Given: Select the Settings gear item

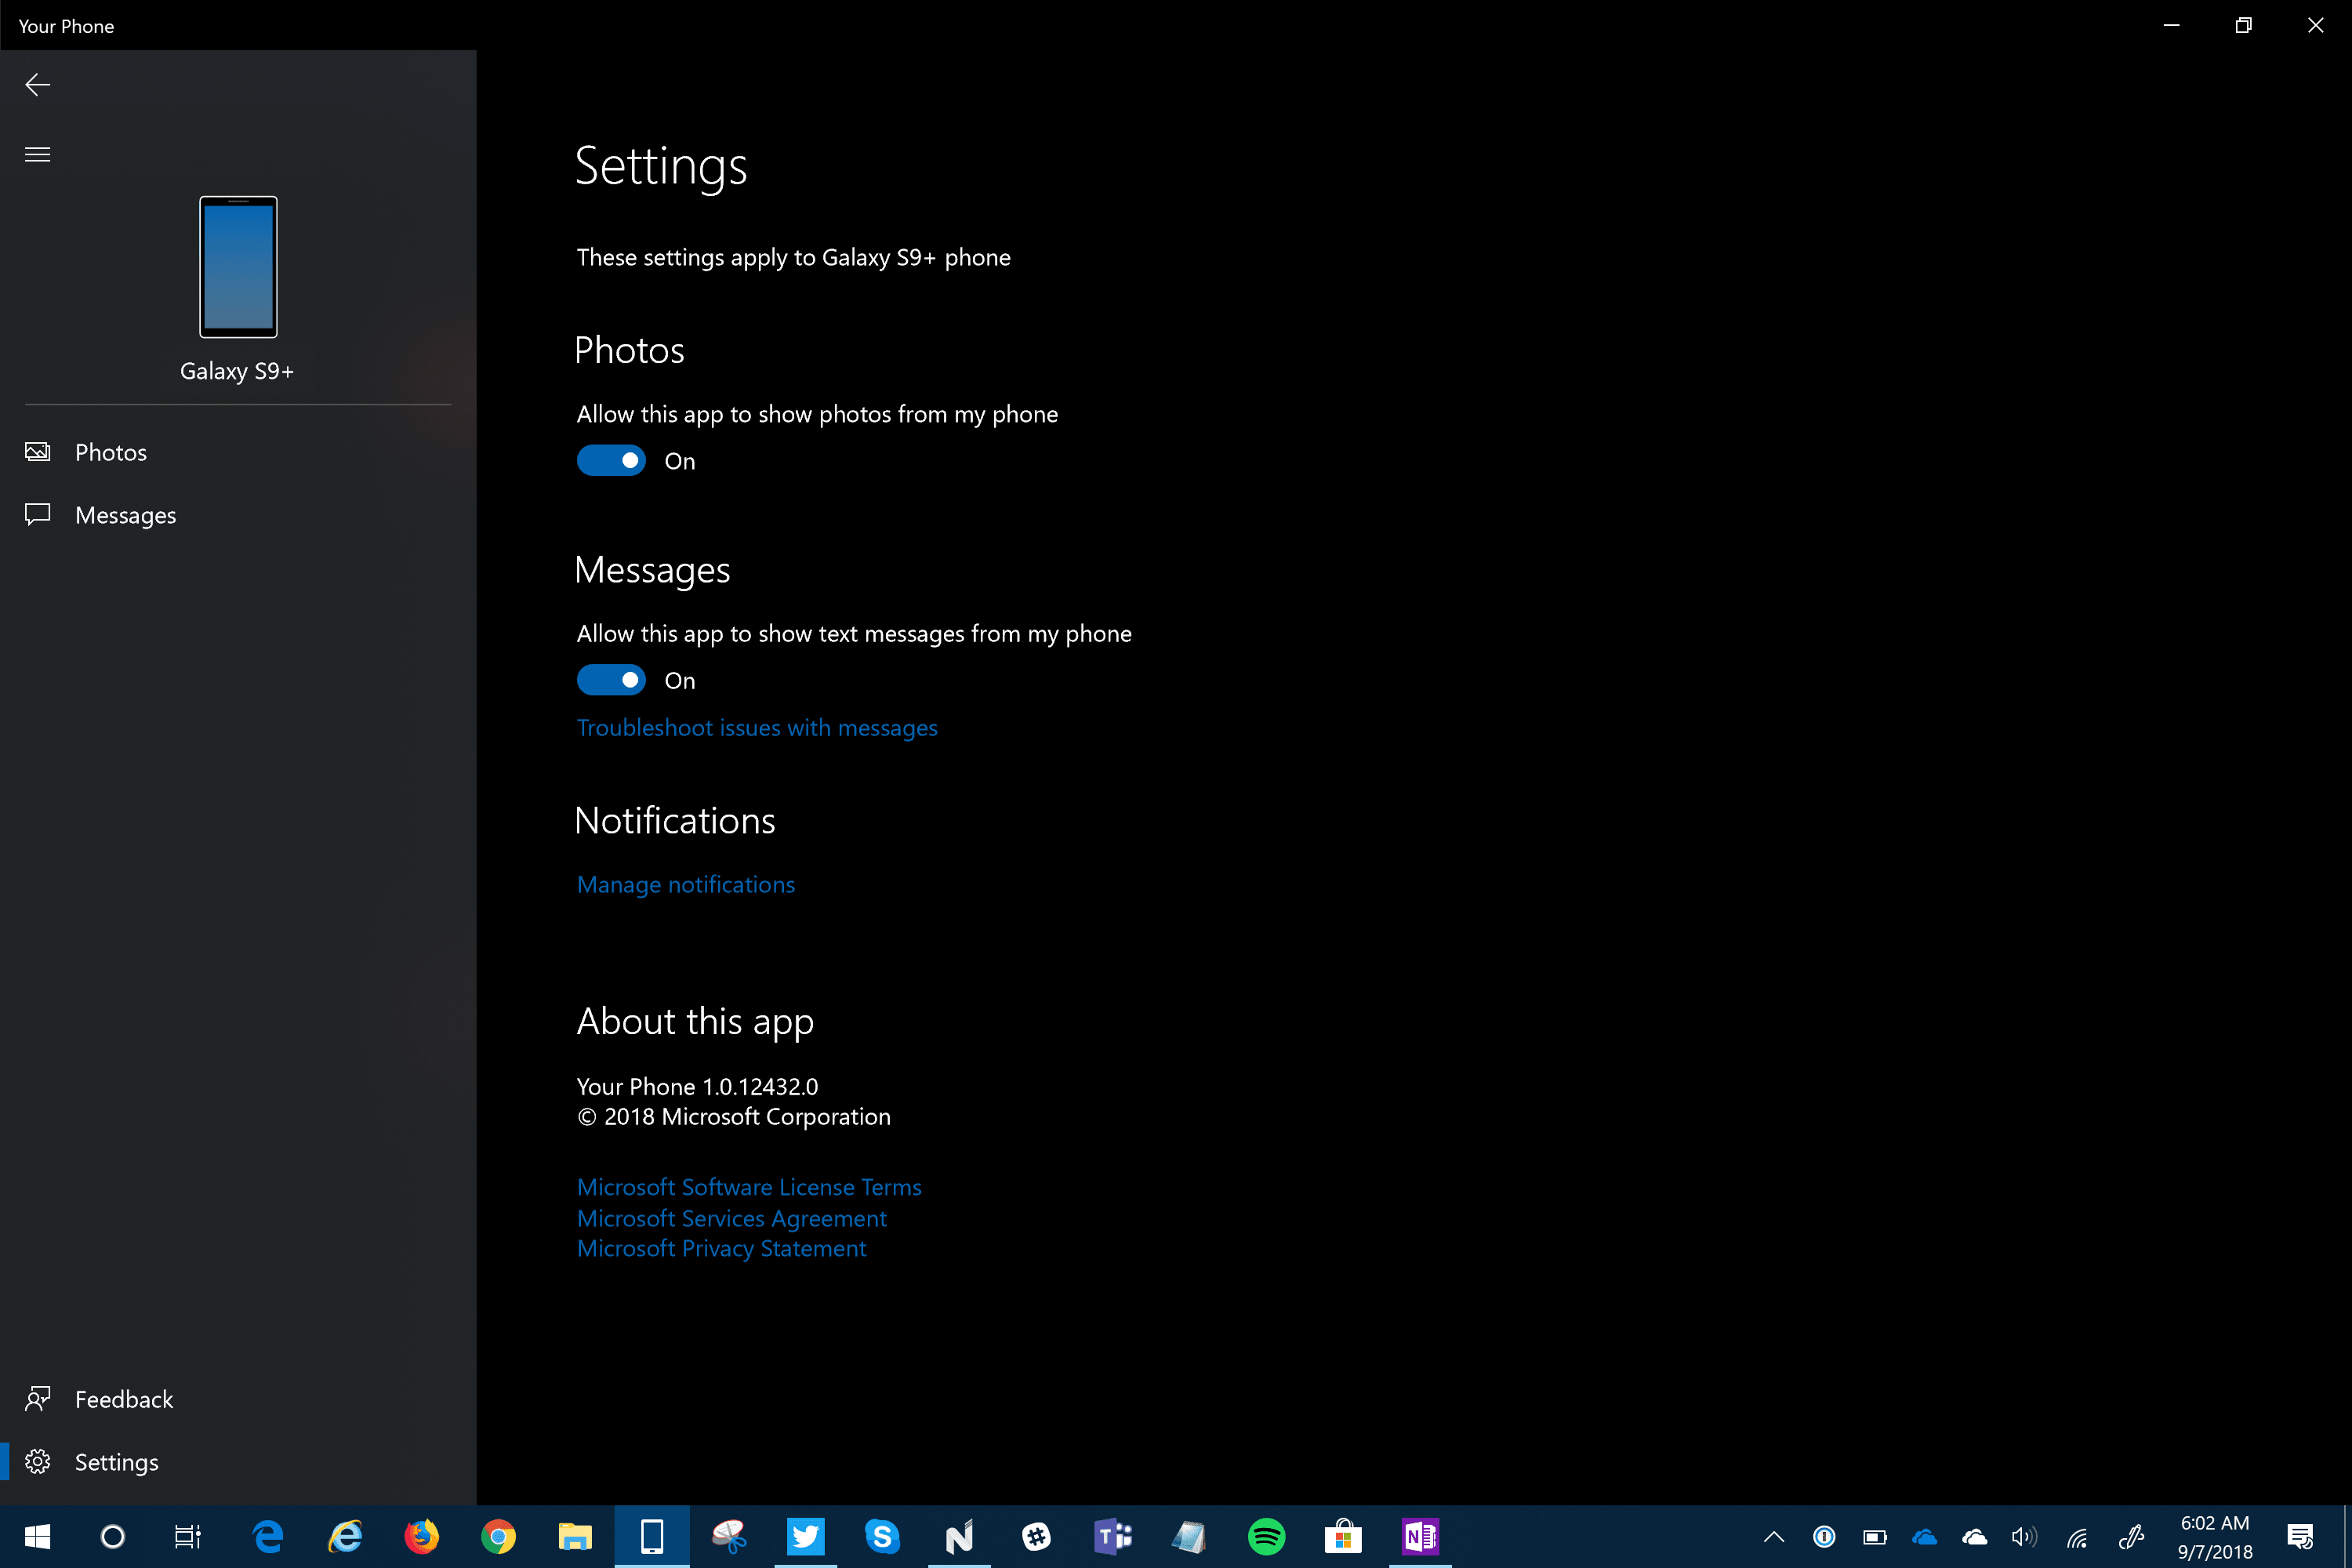Looking at the screenshot, I should 116,1462.
